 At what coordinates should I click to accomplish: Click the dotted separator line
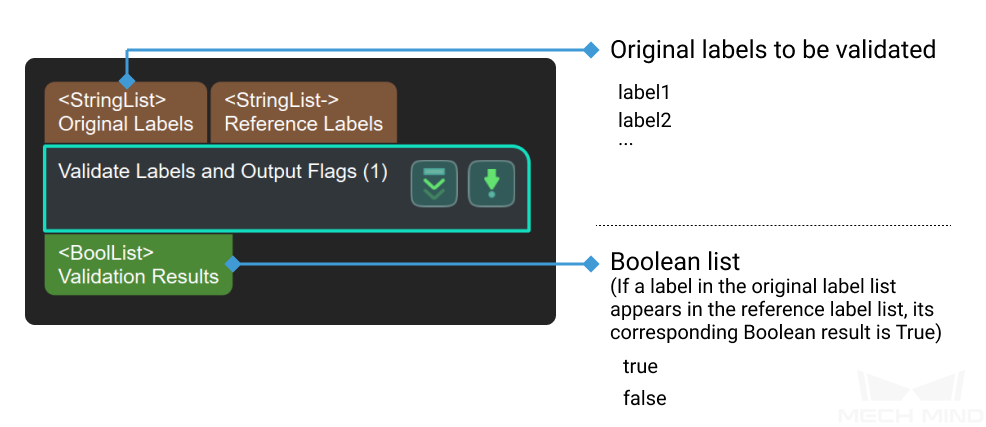[x=773, y=225]
